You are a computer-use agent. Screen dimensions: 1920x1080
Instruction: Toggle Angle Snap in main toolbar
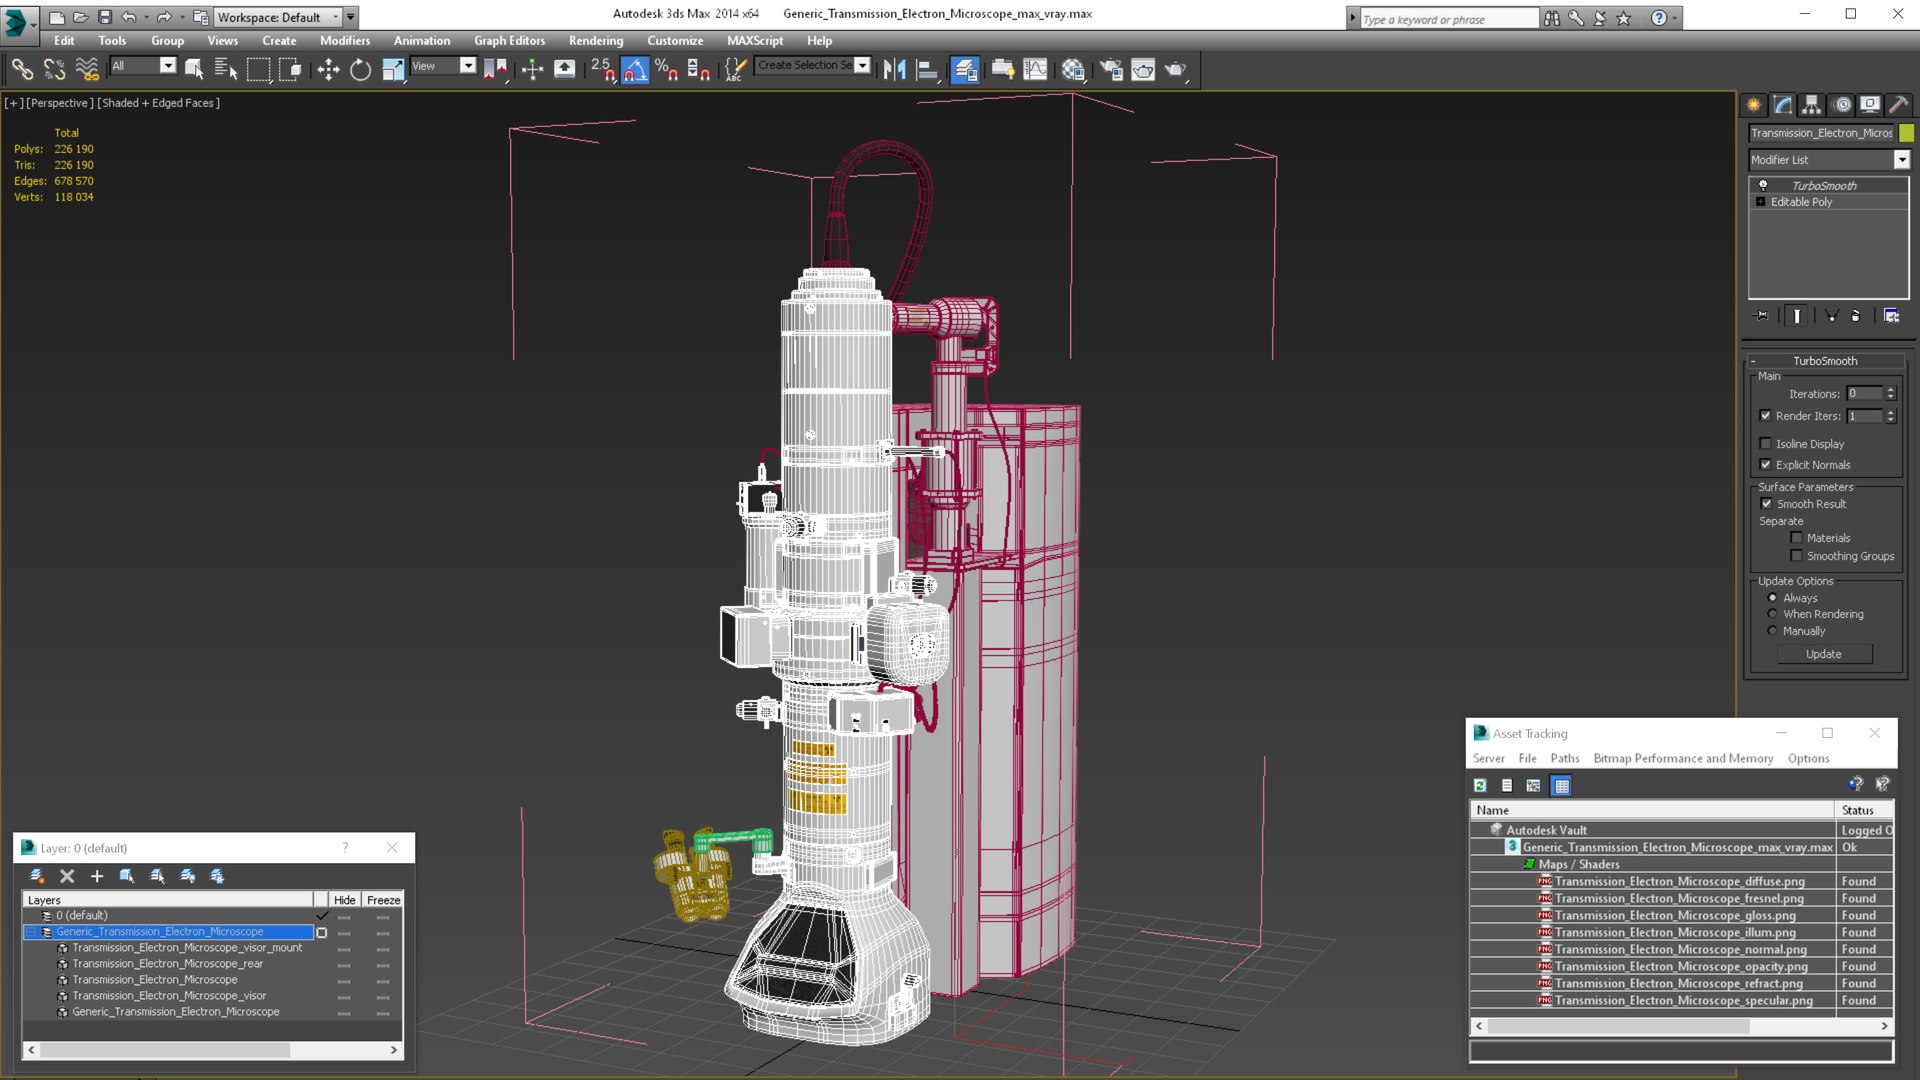pos(635,69)
